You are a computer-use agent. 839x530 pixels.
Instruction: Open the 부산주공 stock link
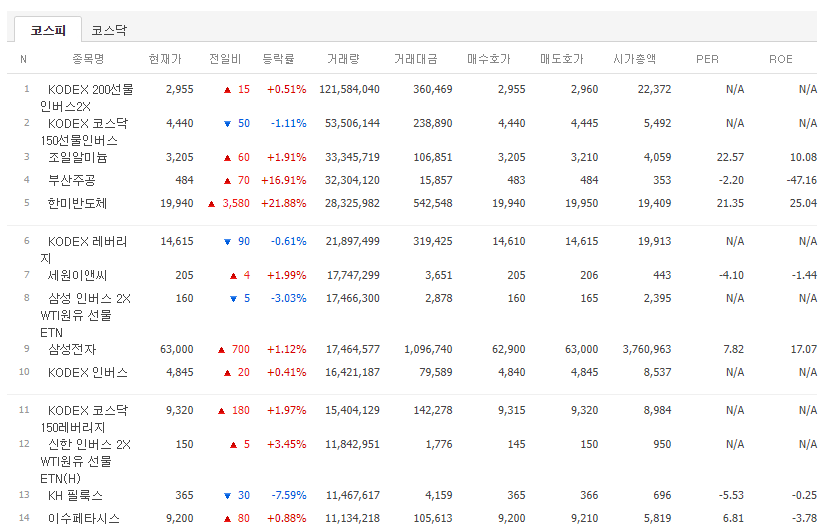pyautogui.click(x=72, y=180)
